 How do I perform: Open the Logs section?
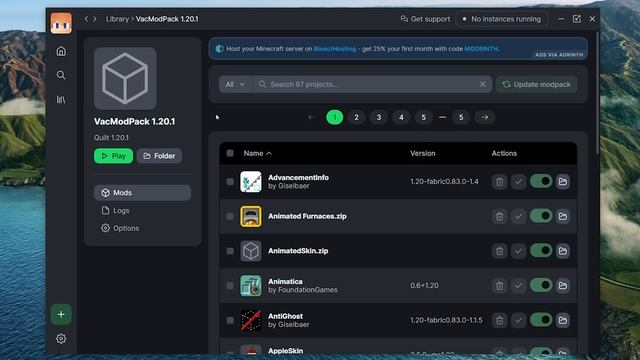pyautogui.click(x=116, y=210)
